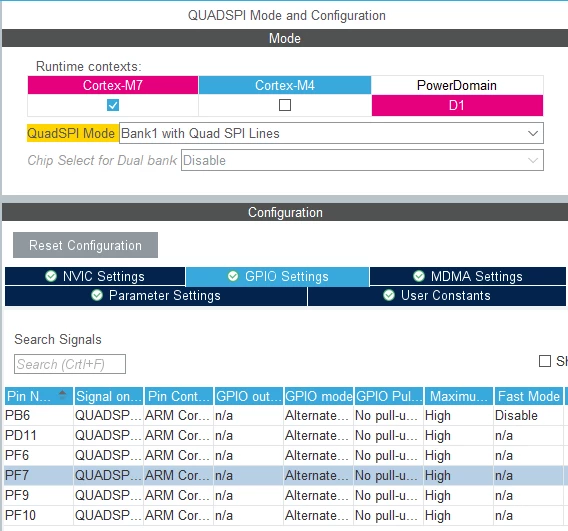
Task: Click the Mode section header bar
Action: pos(285,38)
